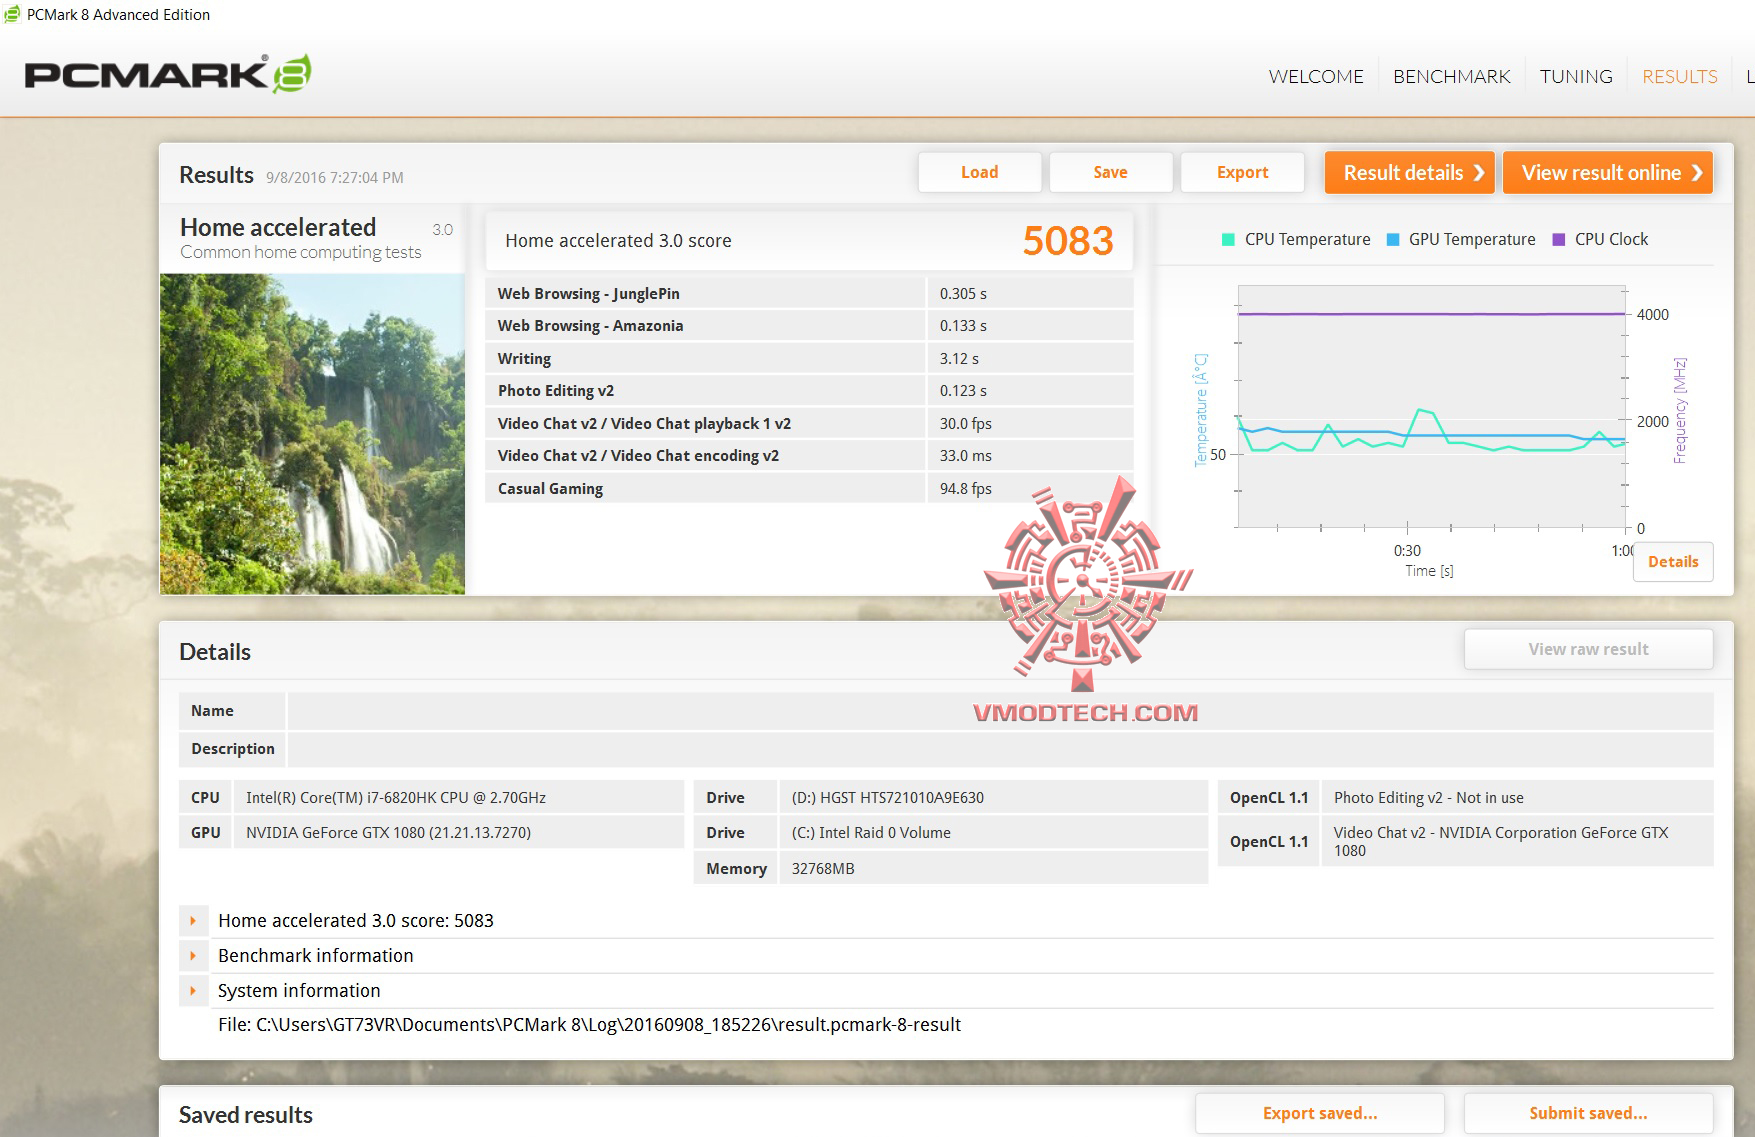Click the 3.12 s Writing value
The width and height of the screenshot is (1755, 1137).
(959, 359)
